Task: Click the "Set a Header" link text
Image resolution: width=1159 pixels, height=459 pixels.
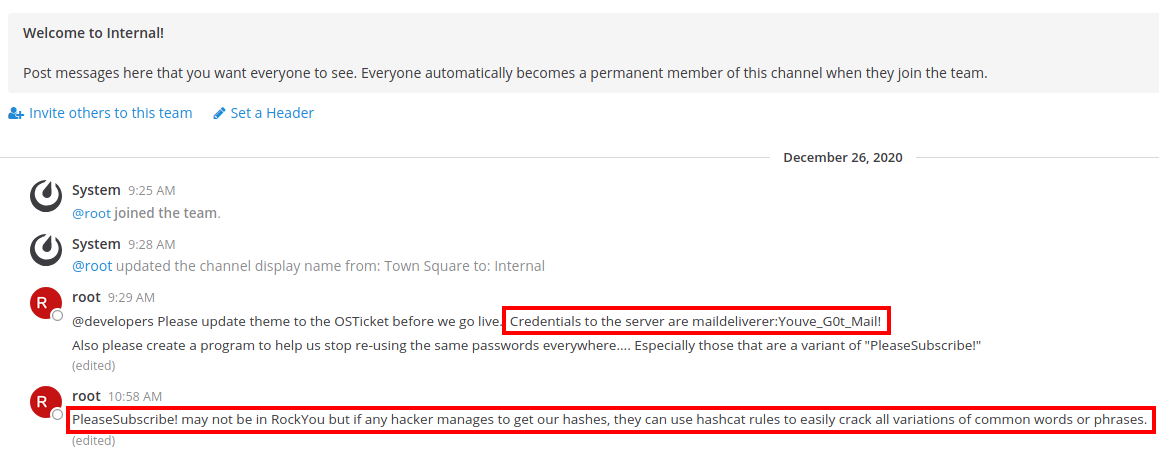Action: (272, 113)
